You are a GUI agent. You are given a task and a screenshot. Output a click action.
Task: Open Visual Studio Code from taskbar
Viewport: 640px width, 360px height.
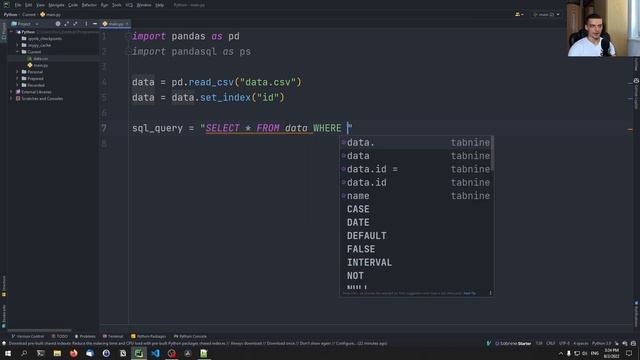155,353
